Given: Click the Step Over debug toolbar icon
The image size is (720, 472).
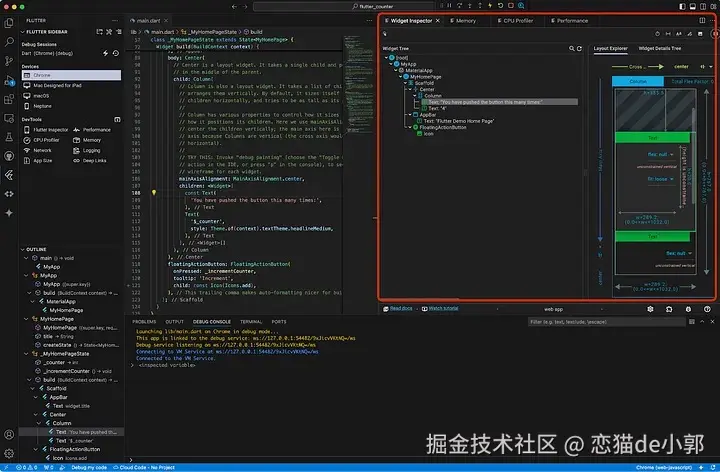Looking at the screenshot, I should tap(459, 6).
